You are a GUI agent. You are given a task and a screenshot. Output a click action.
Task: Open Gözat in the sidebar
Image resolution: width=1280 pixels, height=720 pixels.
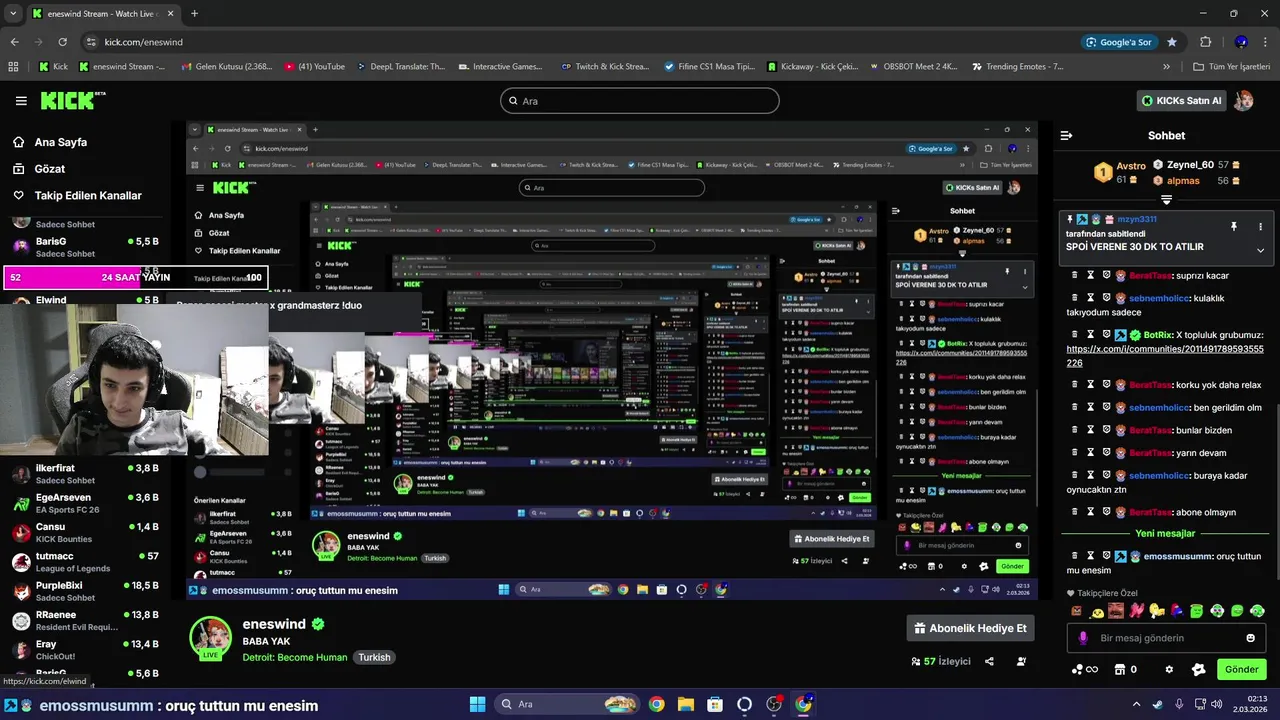pyautogui.click(x=50, y=169)
